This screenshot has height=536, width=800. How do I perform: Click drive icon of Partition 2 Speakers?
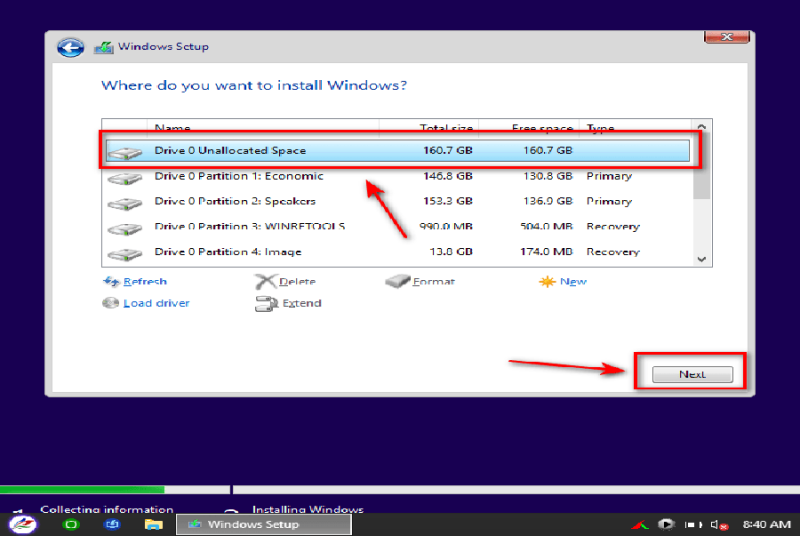coord(125,204)
